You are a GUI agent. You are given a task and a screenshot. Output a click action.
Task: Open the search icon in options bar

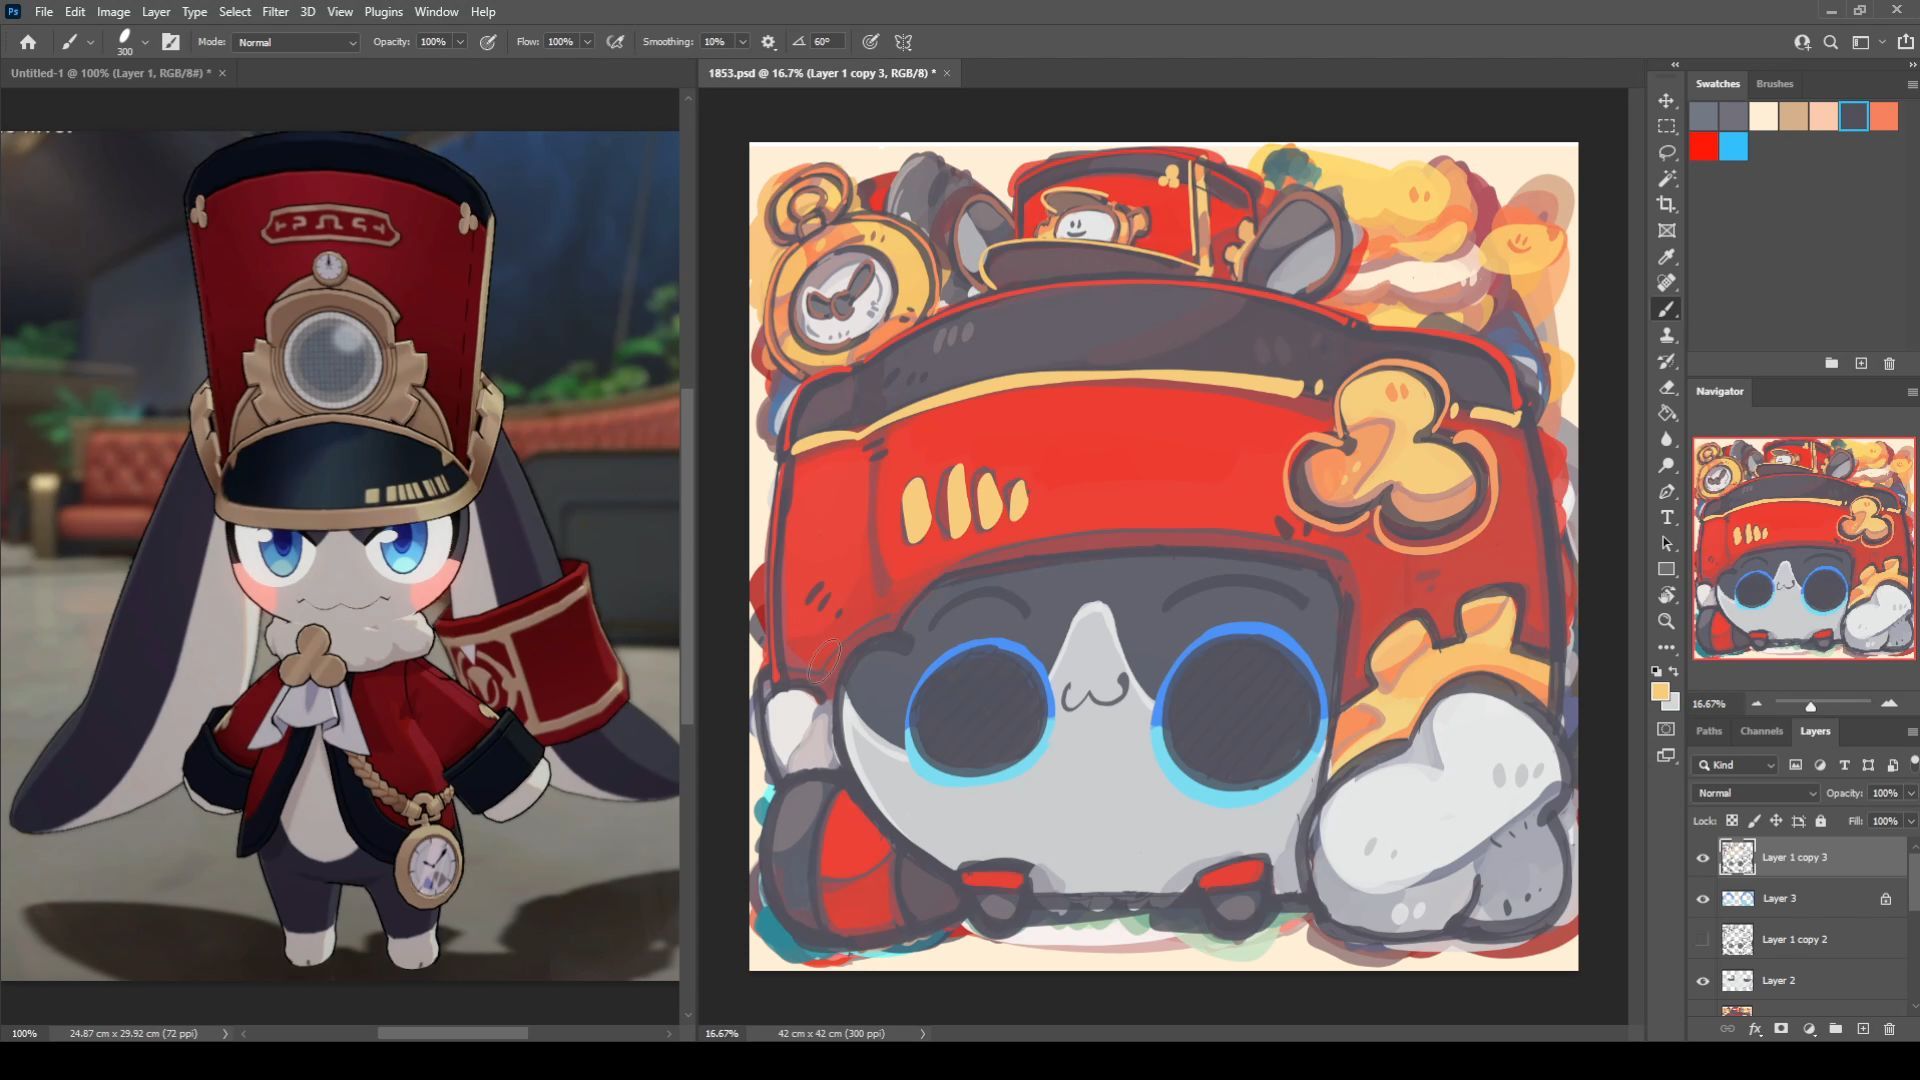[1830, 42]
